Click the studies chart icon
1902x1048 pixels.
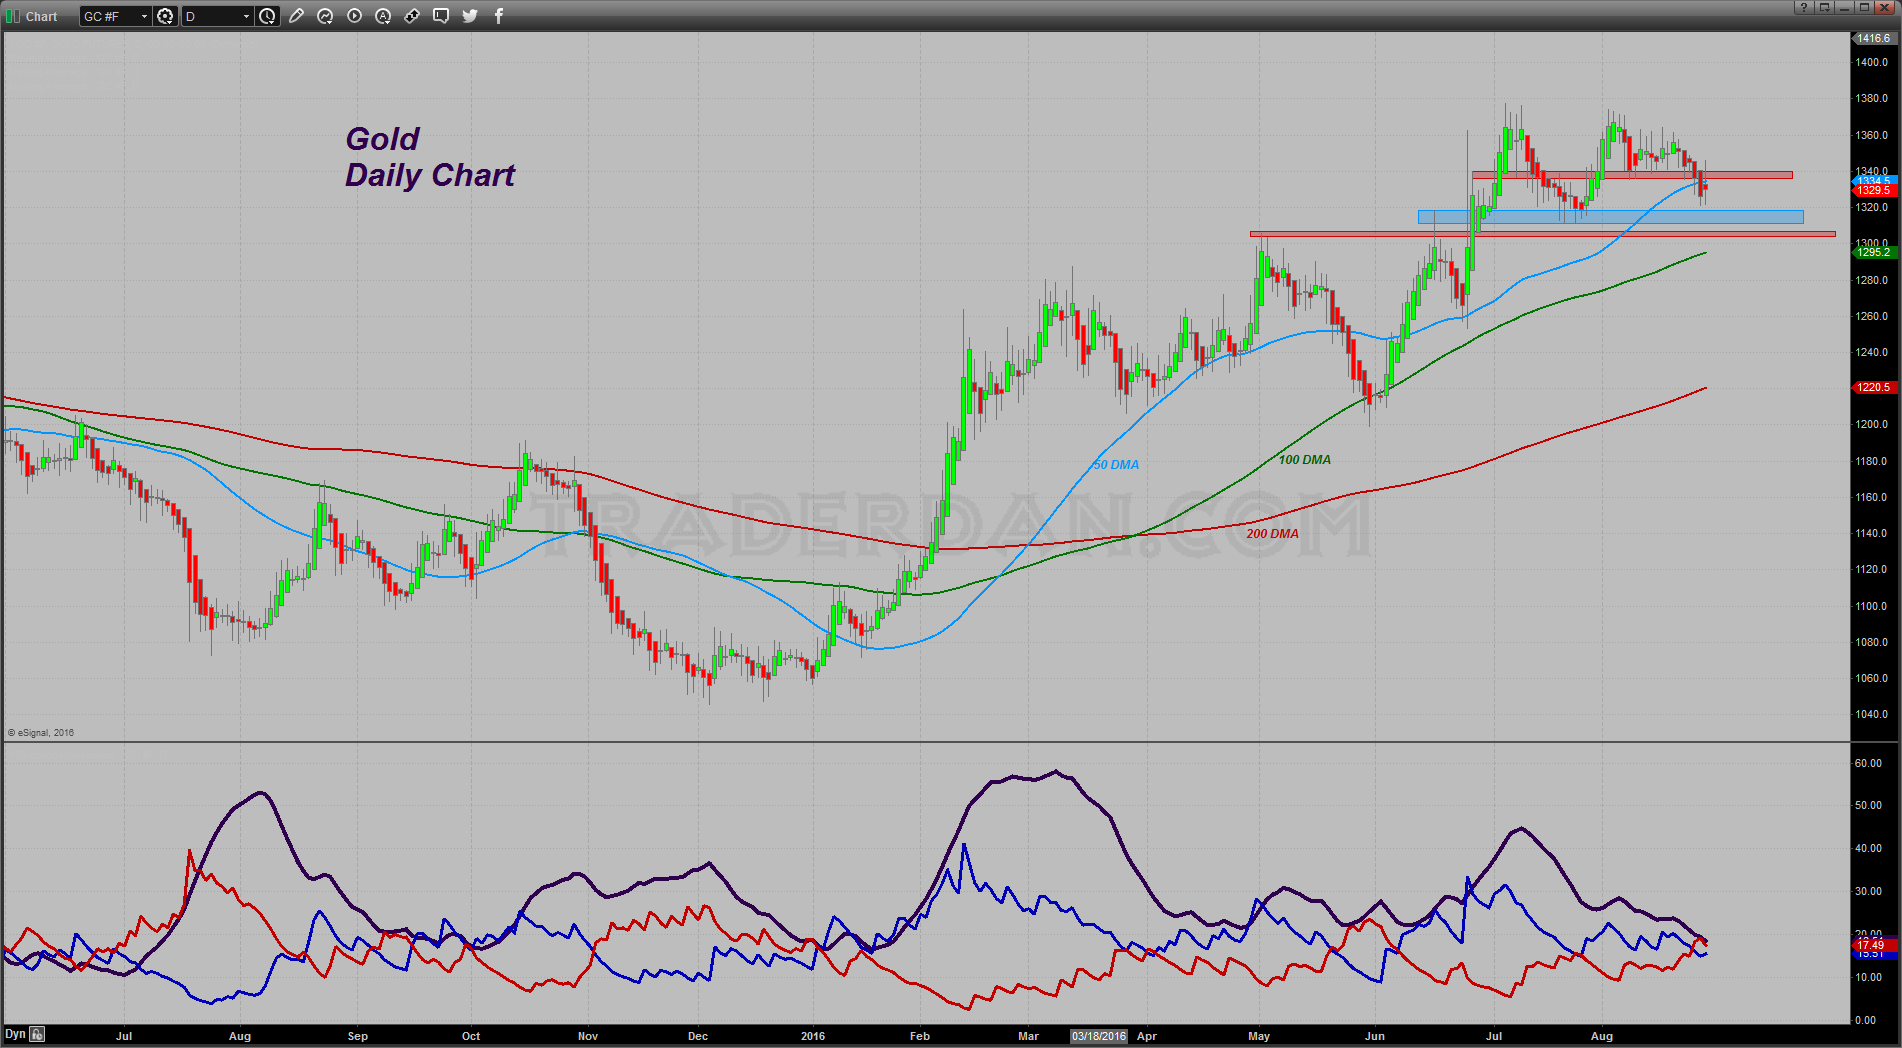[325, 16]
